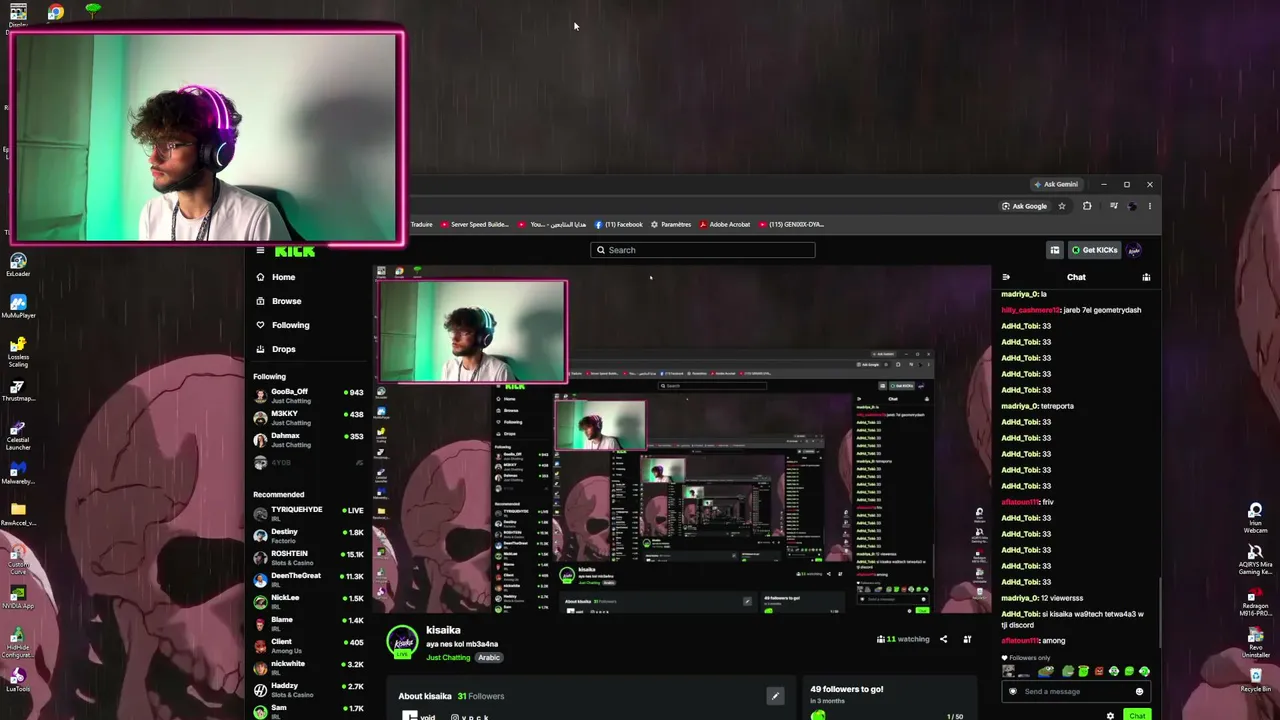
Task: Open the Lossless Scaling desktop shortcut
Action: [18, 352]
